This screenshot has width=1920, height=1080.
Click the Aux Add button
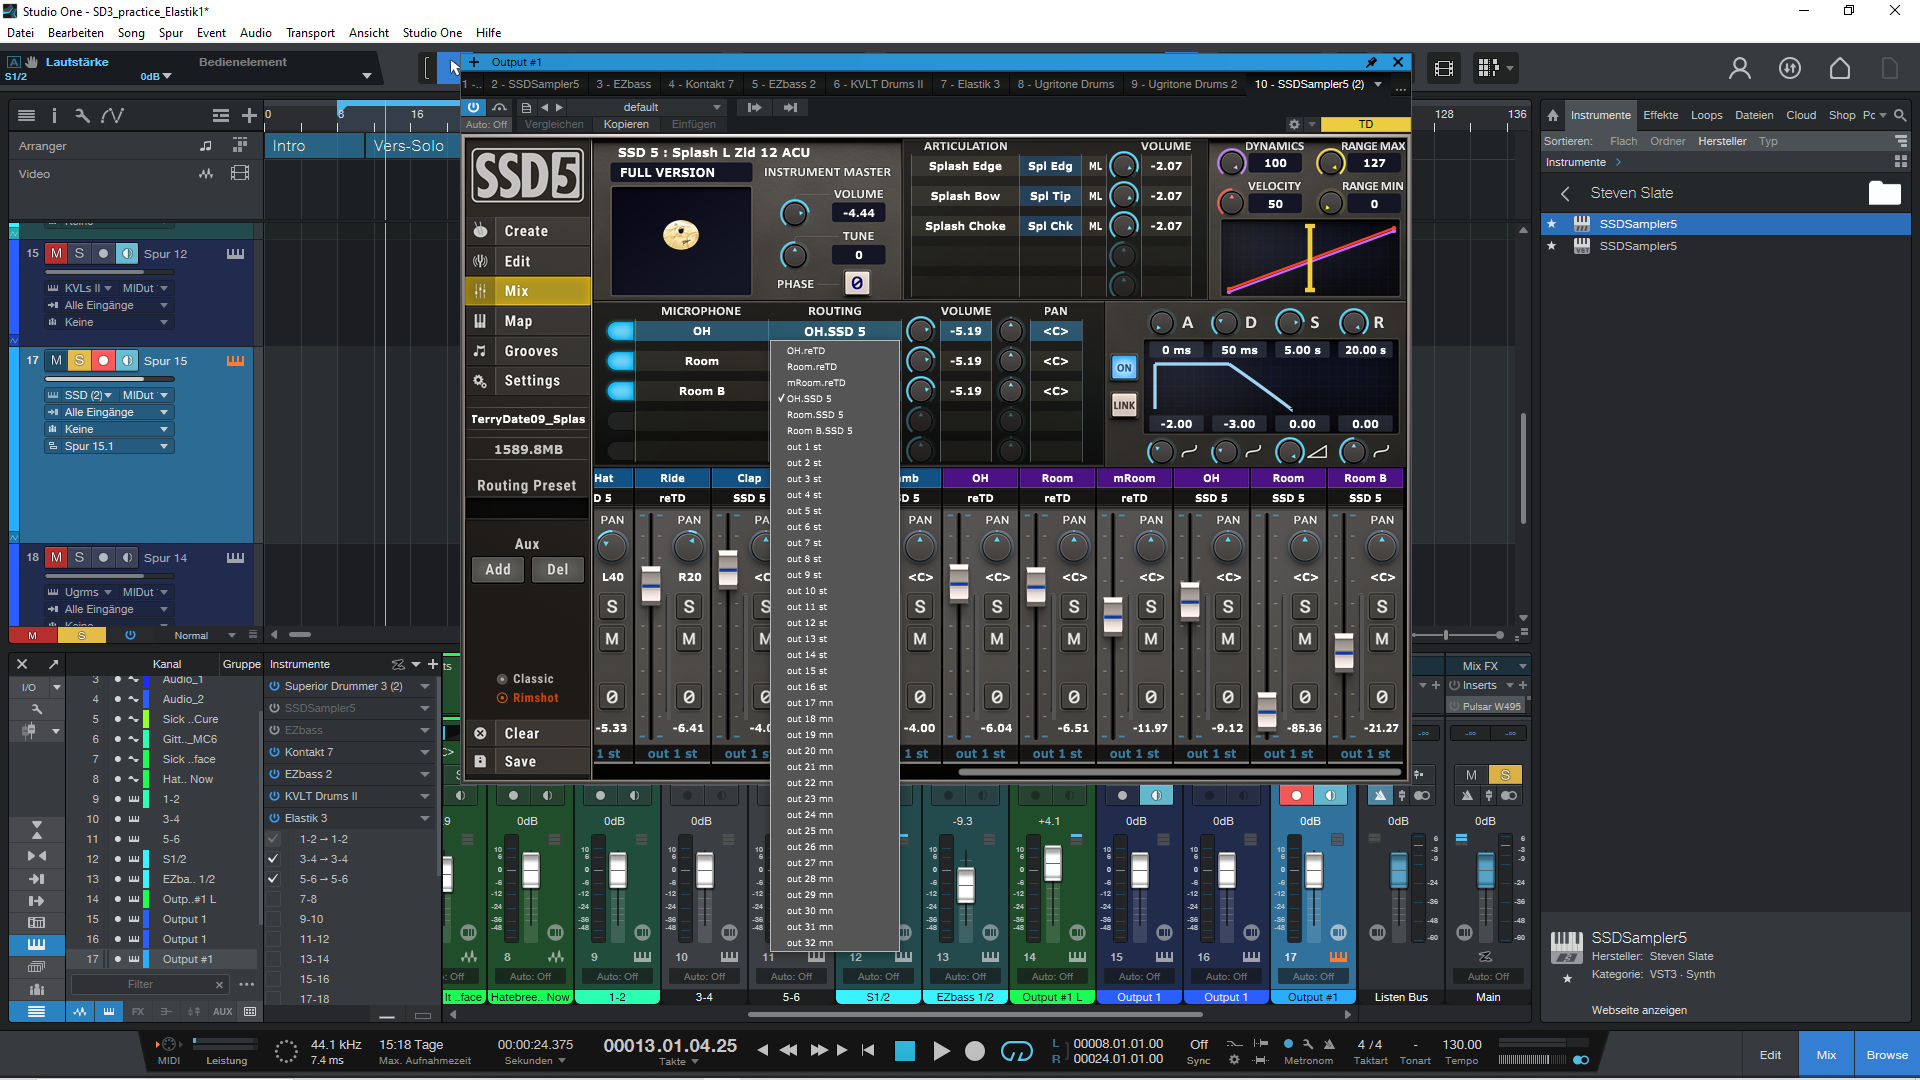tap(498, 569)
